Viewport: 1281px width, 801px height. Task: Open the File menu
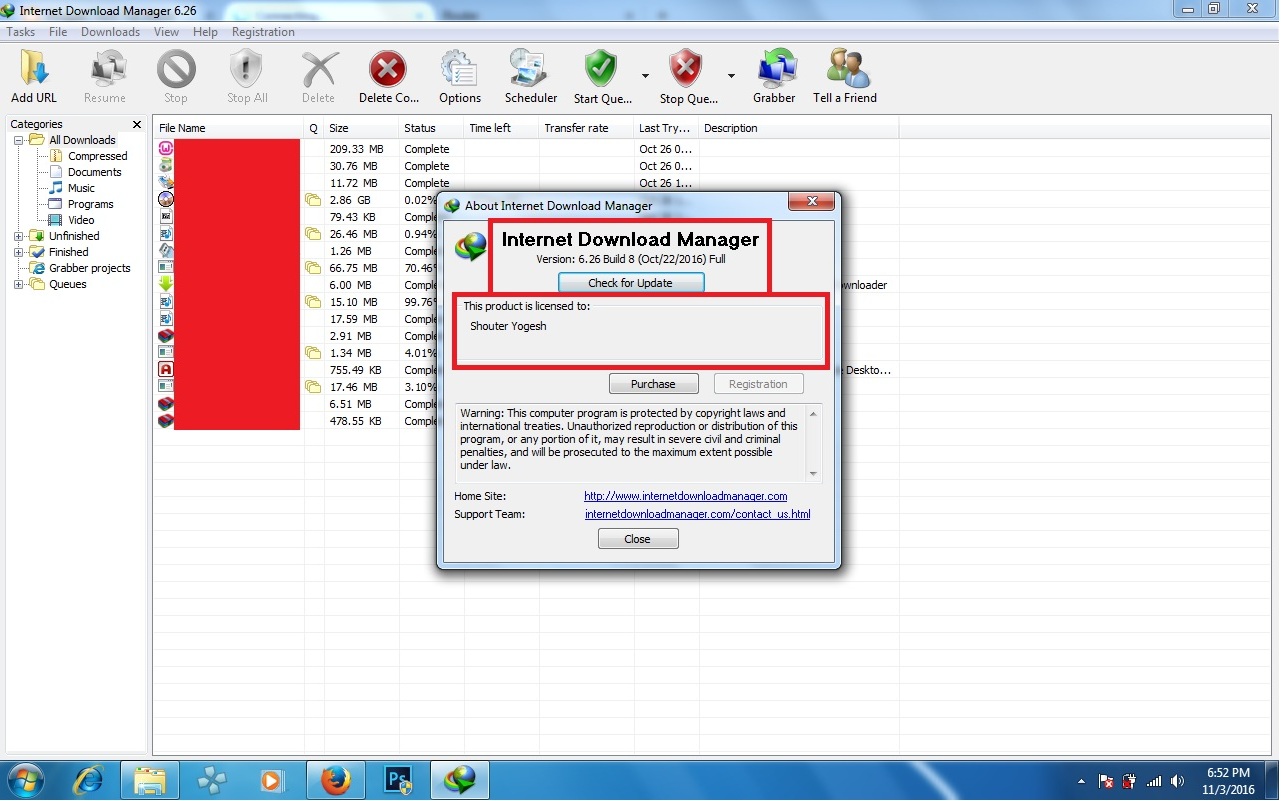(x=58, y=32)
